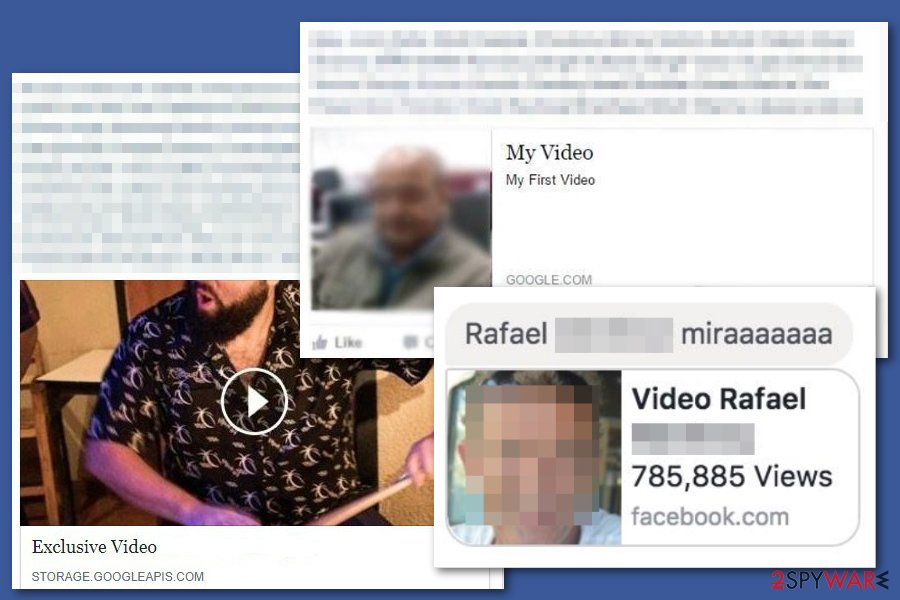900x600 pixels.
Task: Open the Rafael miraaaaaaa message bubble
Action: (649, 334)
